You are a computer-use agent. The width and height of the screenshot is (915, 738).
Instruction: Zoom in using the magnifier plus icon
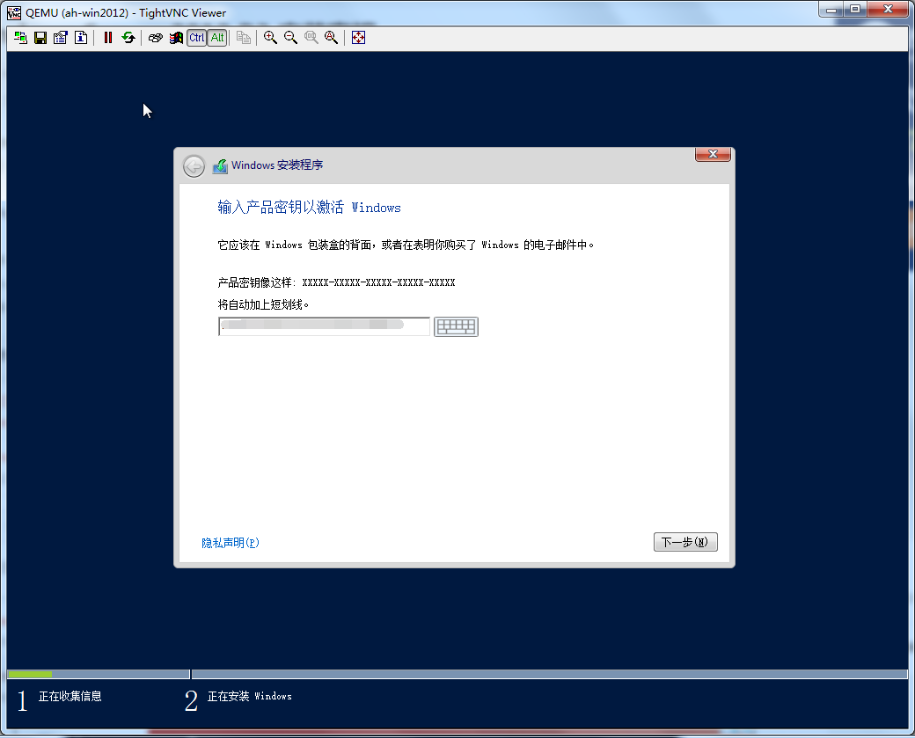tap(270, 38)
